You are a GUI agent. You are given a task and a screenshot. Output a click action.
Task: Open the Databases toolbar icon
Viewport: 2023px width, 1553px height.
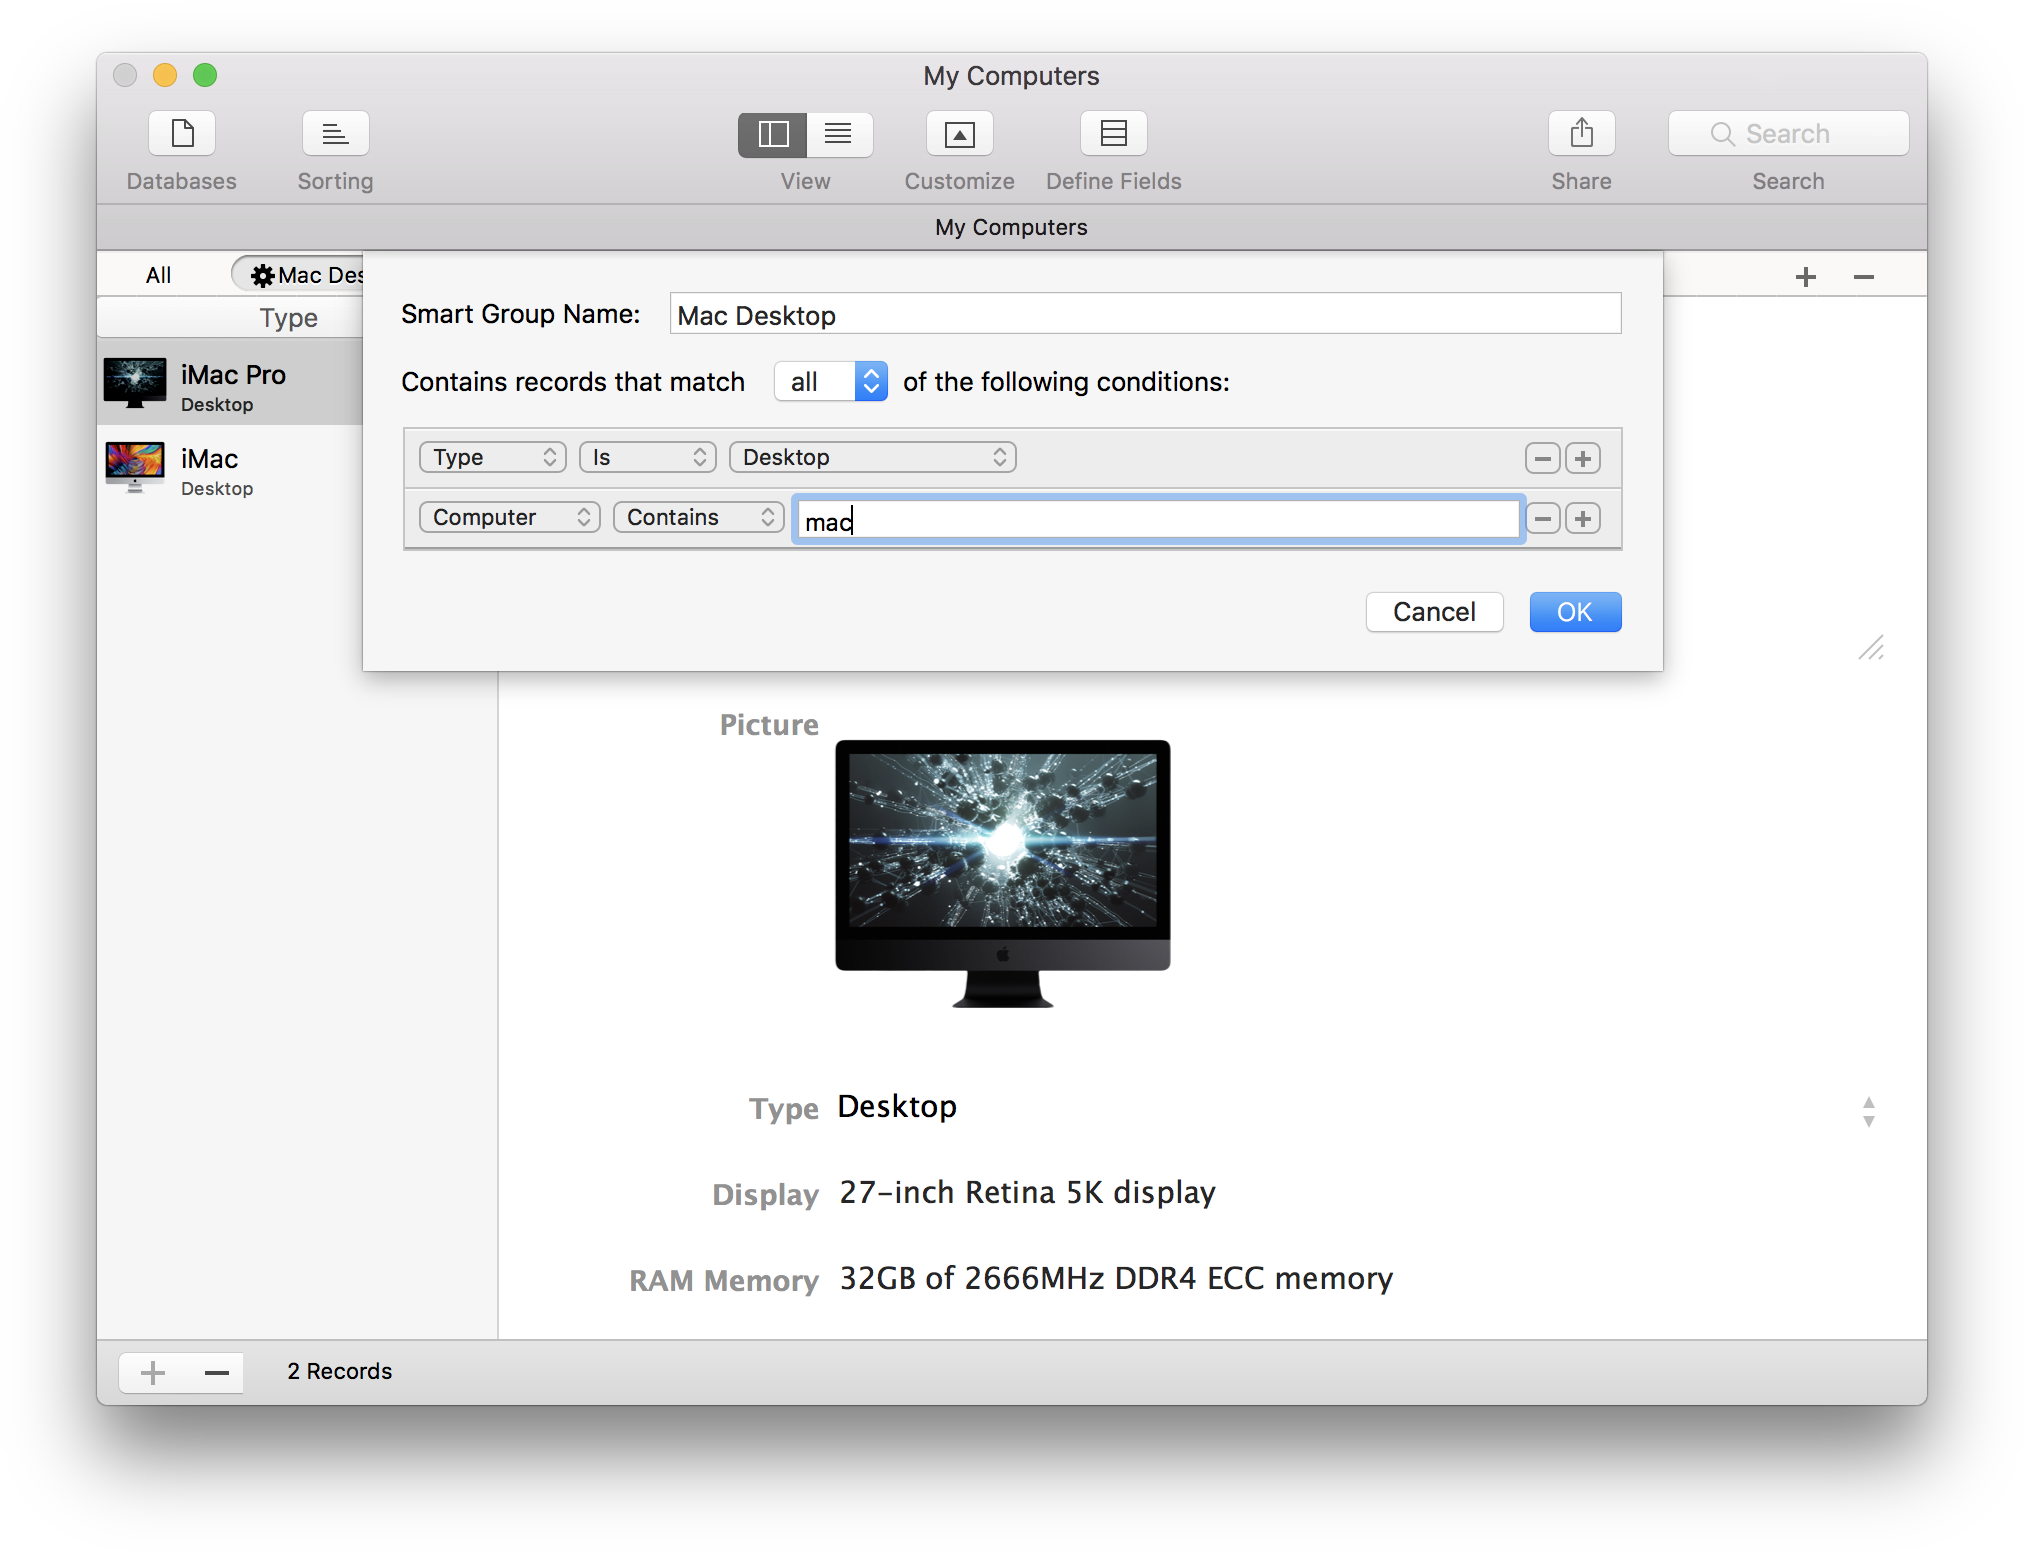click(182, 134)
